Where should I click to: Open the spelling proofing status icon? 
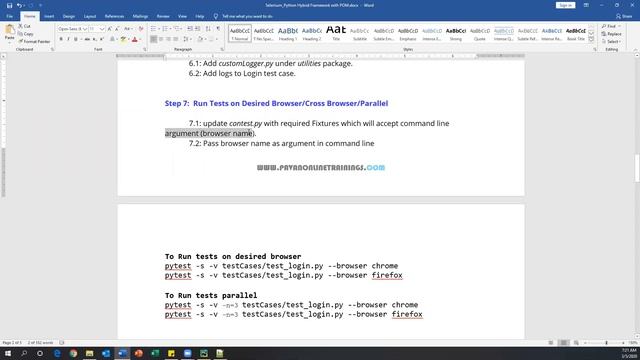pyautogui.click(x=62, y=343)
